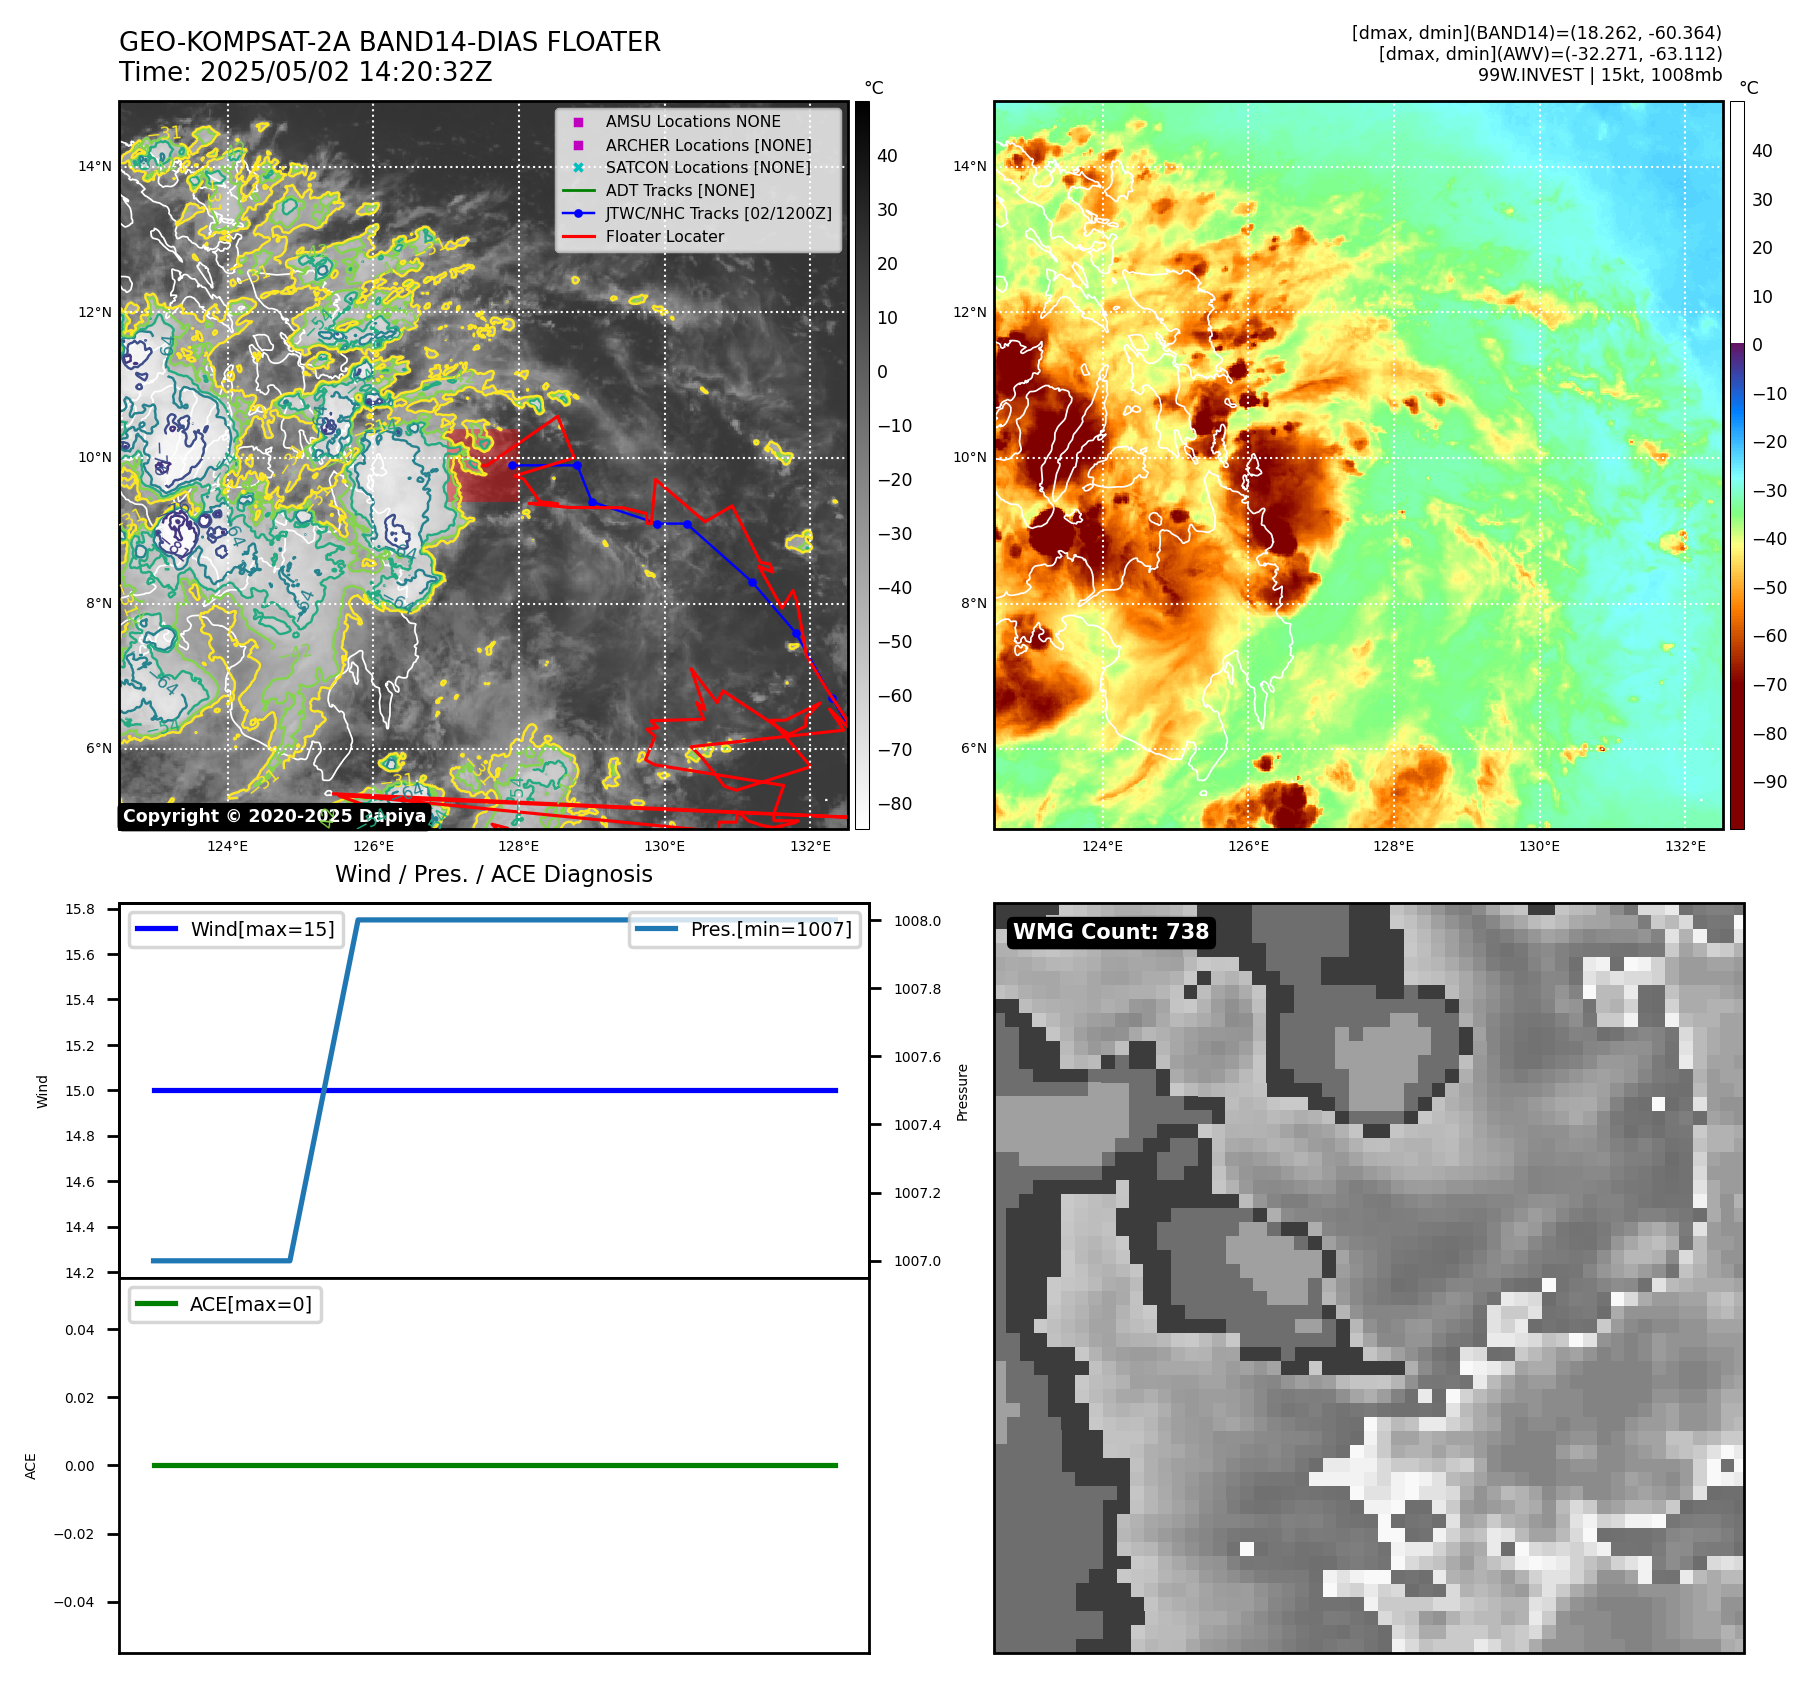Click the green line sample in the ACE[max=0] legend
This screenshot has width=1813, height=1690.
[x=156, y=1304]
